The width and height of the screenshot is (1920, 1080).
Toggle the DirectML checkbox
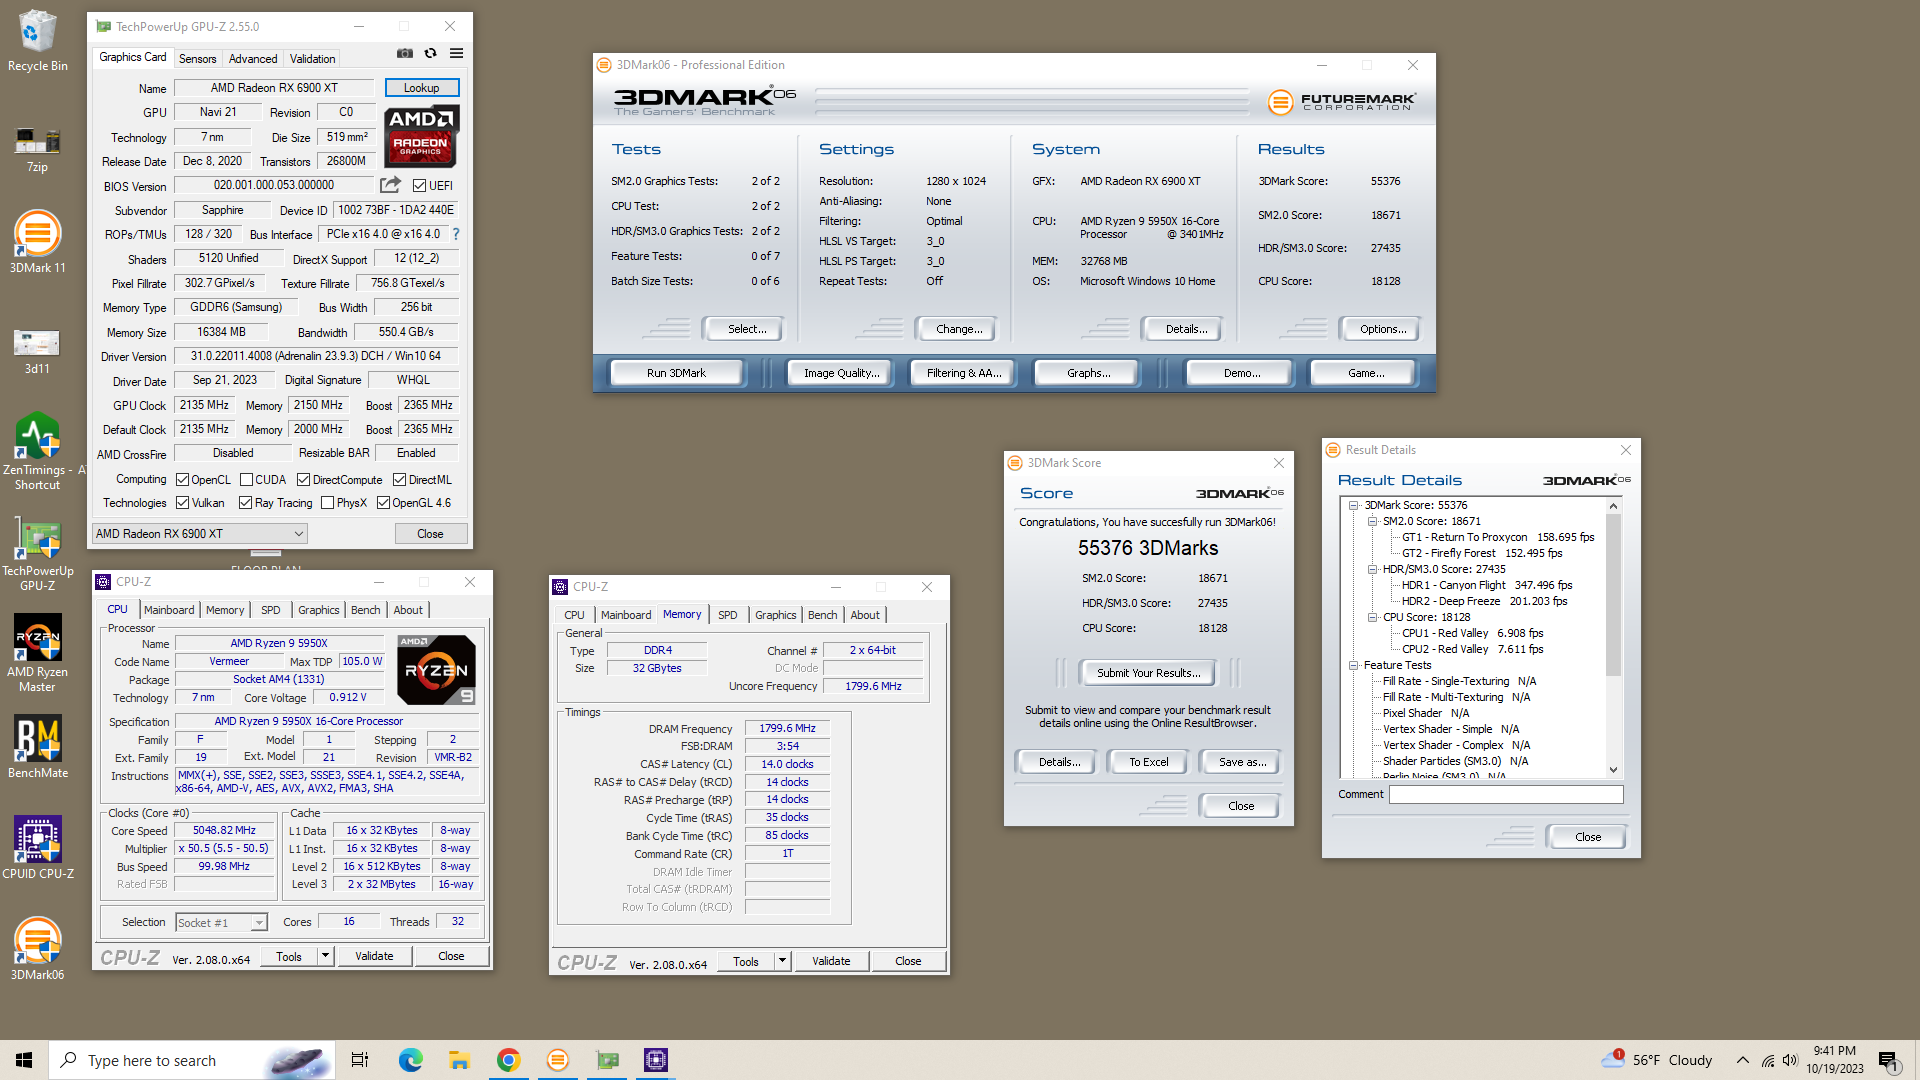(x=399, y=480)
